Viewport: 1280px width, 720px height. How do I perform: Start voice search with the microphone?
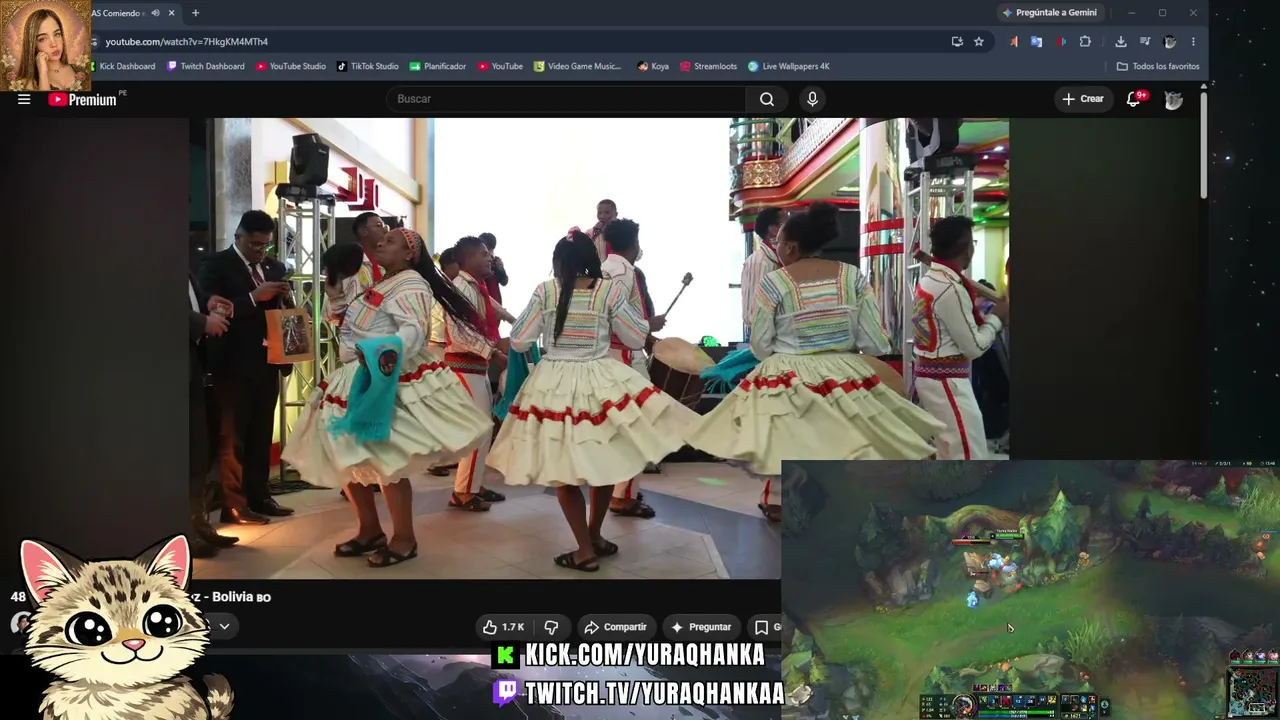[812, 99]
